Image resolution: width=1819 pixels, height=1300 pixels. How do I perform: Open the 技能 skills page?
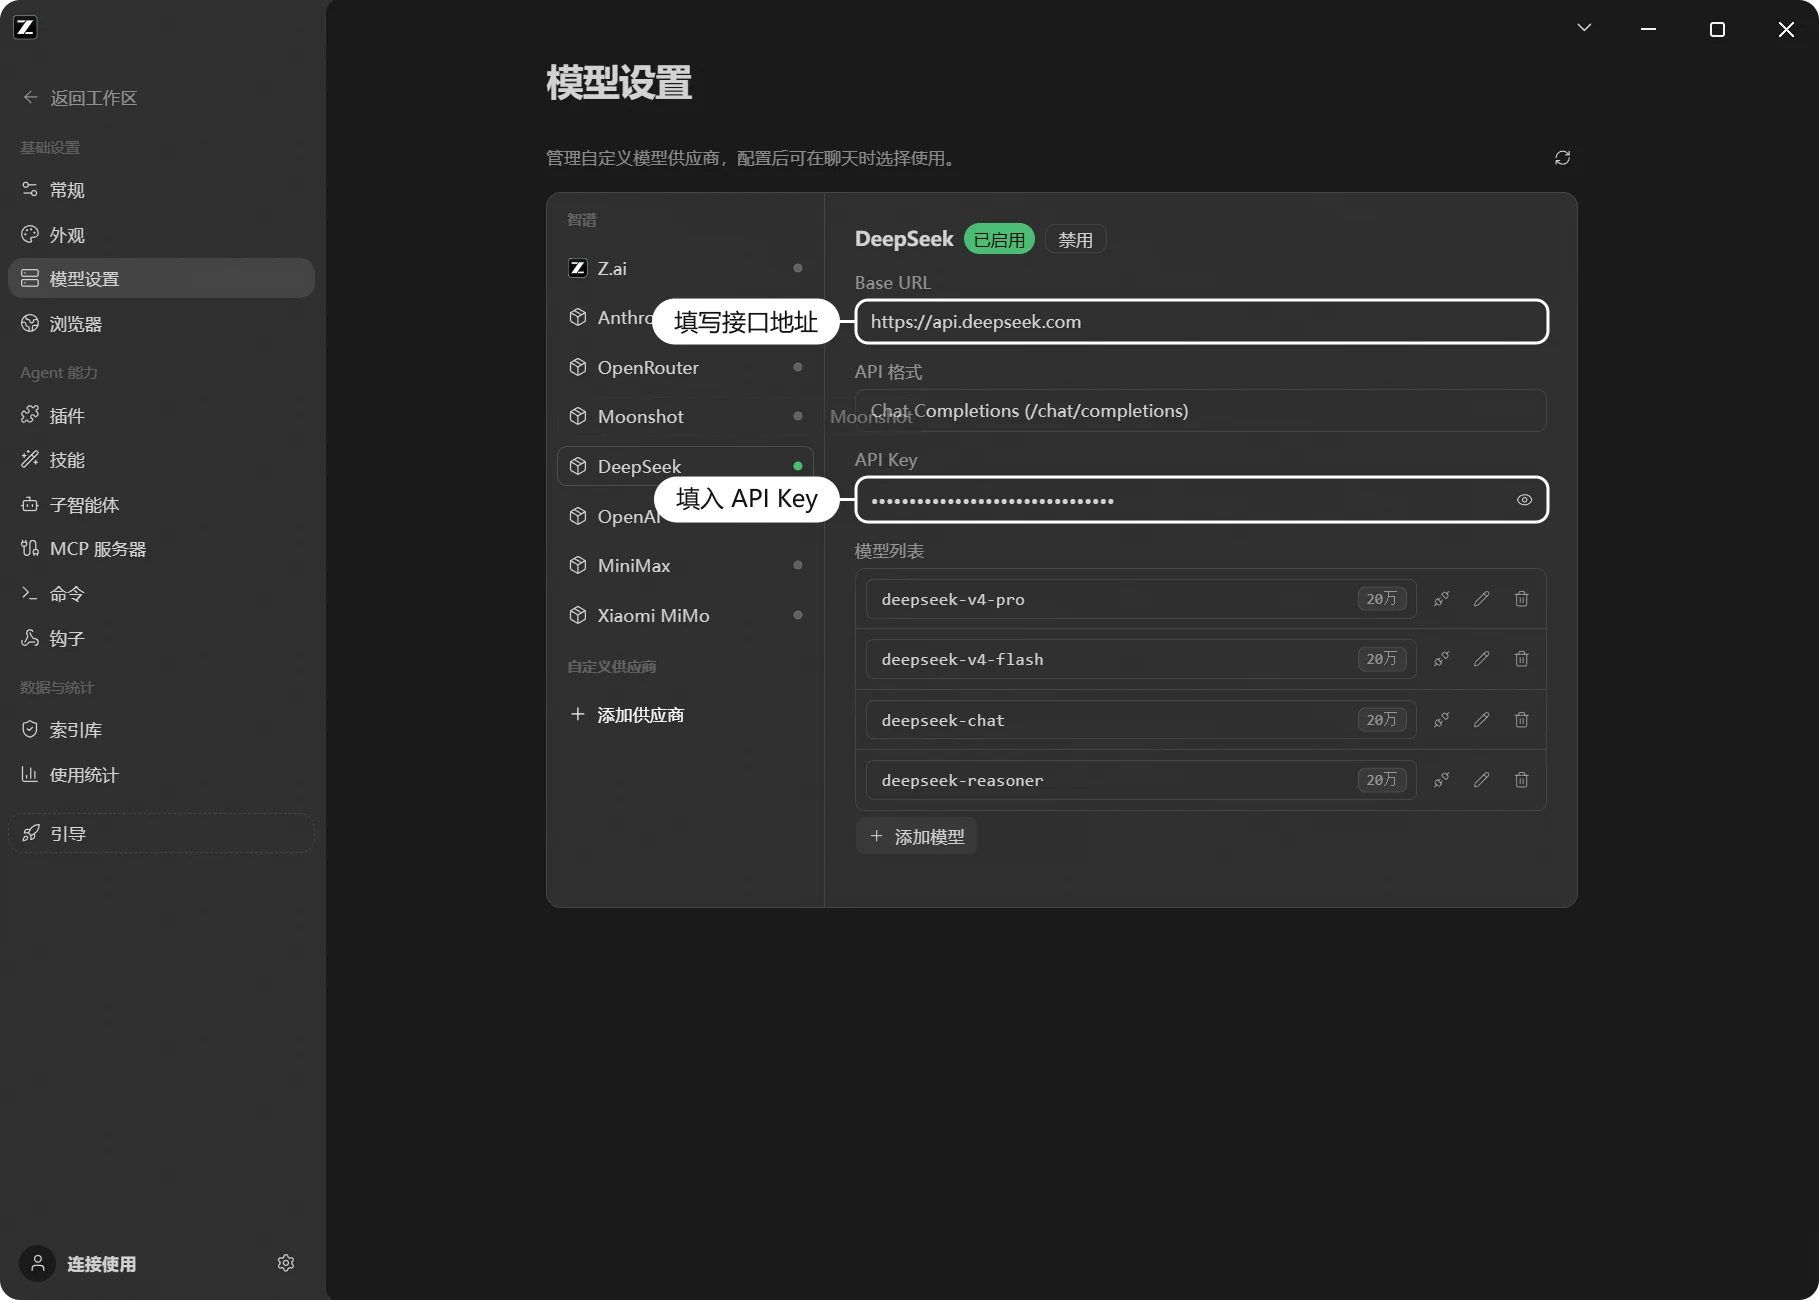[x=161, y=460]
